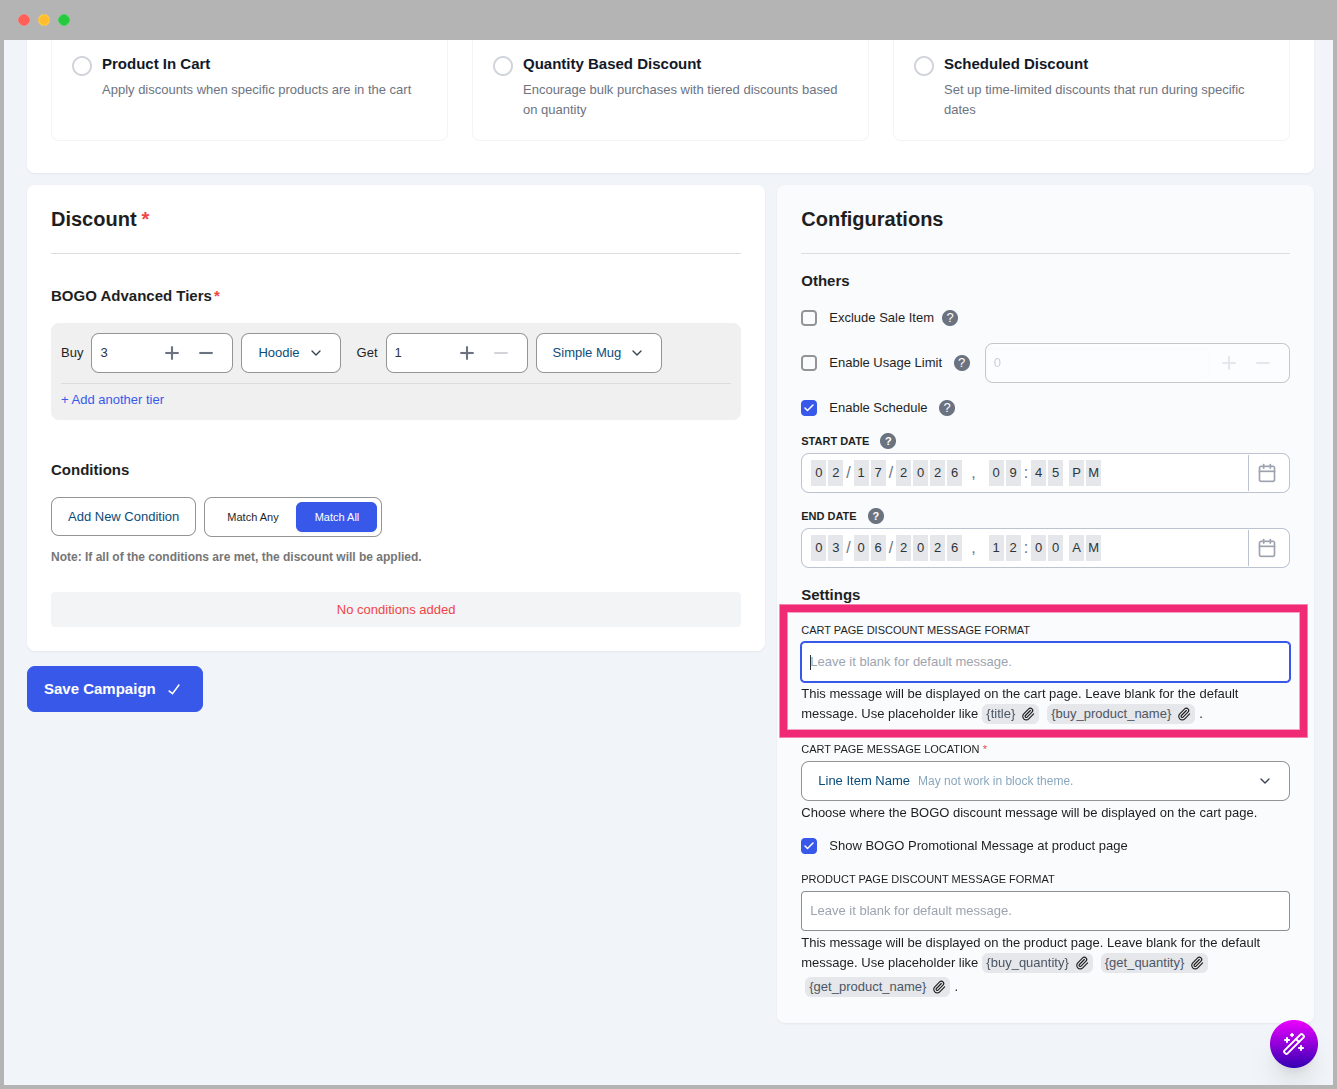Click the Add another tier link
Image resolution: width=1337 pixels, height=1089 pixels.
[112, 400]
